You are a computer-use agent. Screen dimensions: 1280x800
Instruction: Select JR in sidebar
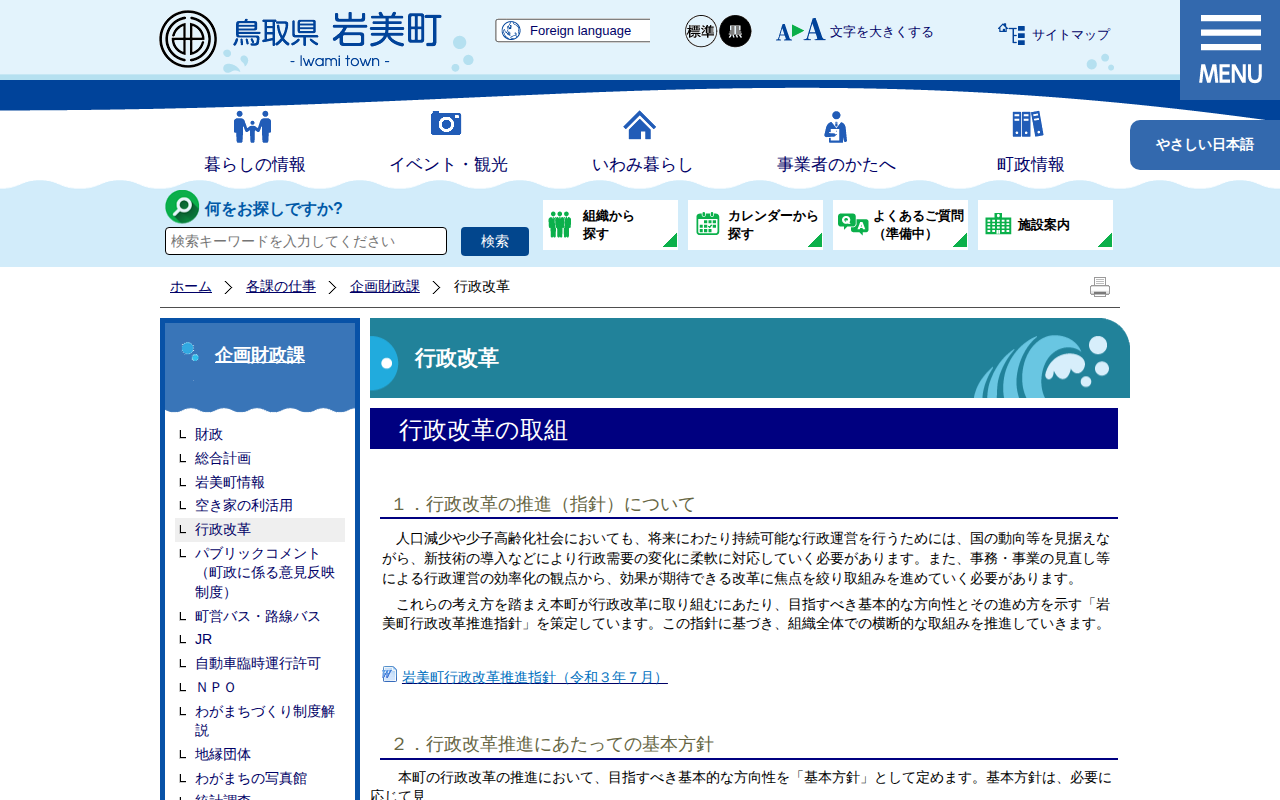pos(203,639)
